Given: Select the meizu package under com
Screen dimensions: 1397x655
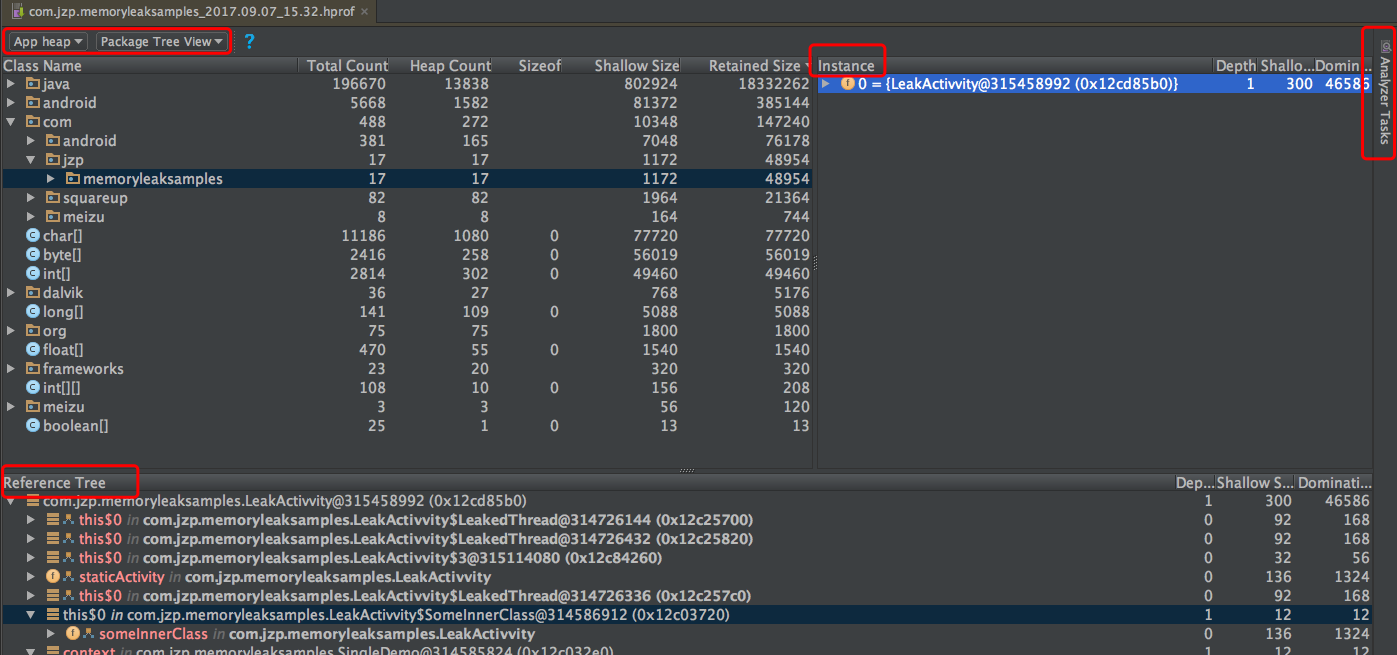Looking at the screenshot, I should (x=407, y=217).
